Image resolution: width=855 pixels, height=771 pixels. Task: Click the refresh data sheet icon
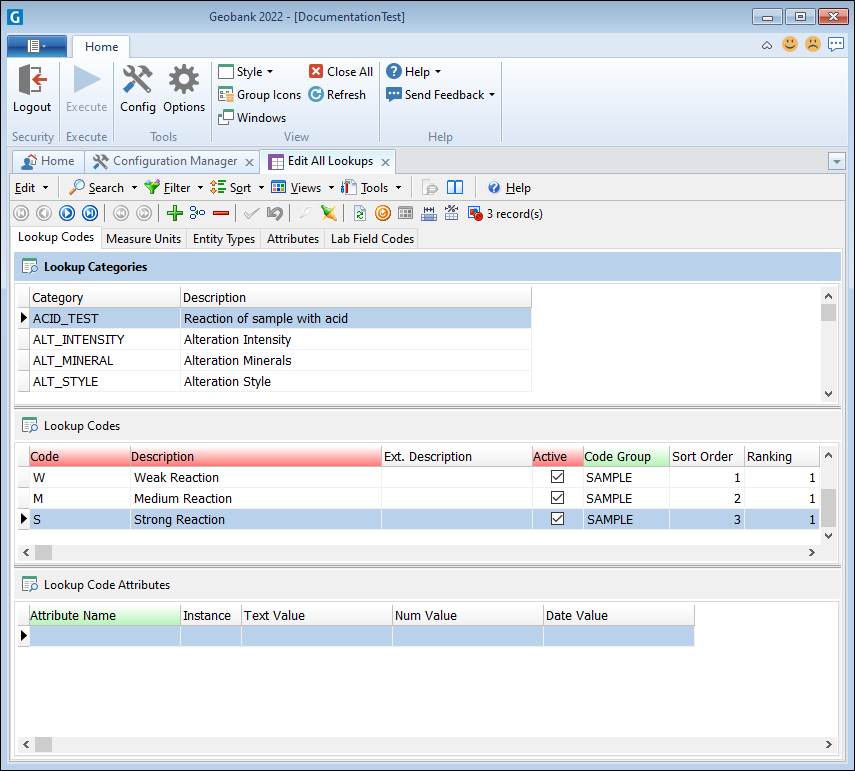360,213
